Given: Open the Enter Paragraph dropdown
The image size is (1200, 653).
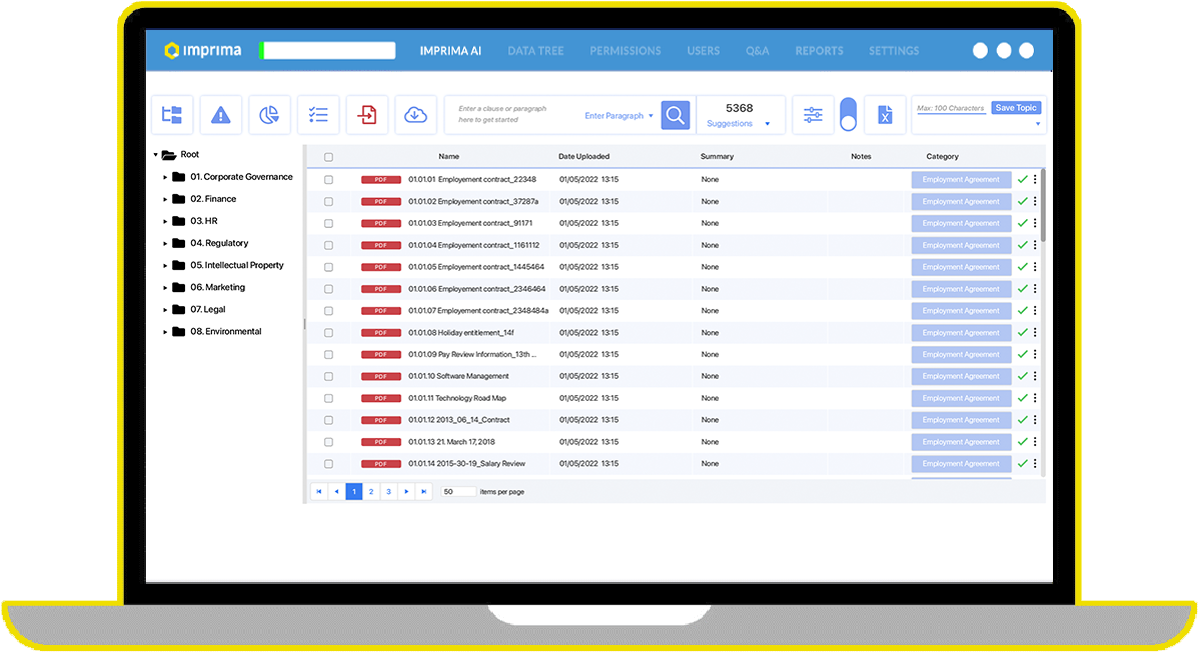Looking at the screenshot, I should coord(619,116).
